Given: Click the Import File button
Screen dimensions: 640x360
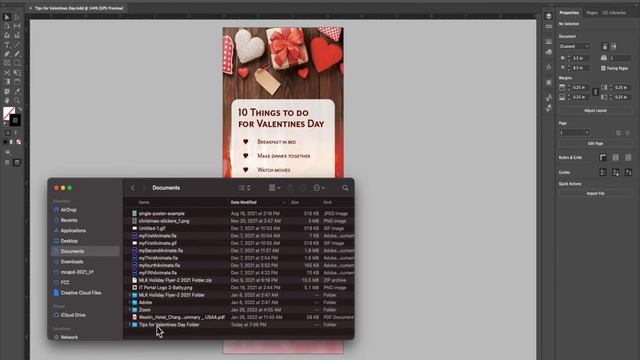Looking at the screenshot, I should [x=595, y=193].
